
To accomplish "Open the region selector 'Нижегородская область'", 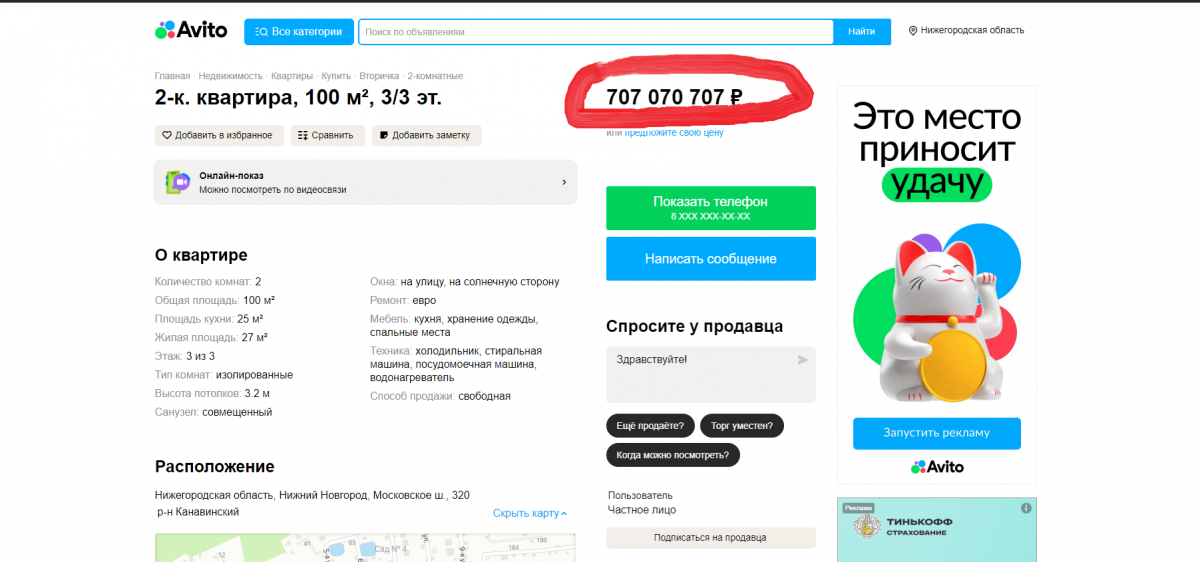I will [x=966, y=31].
